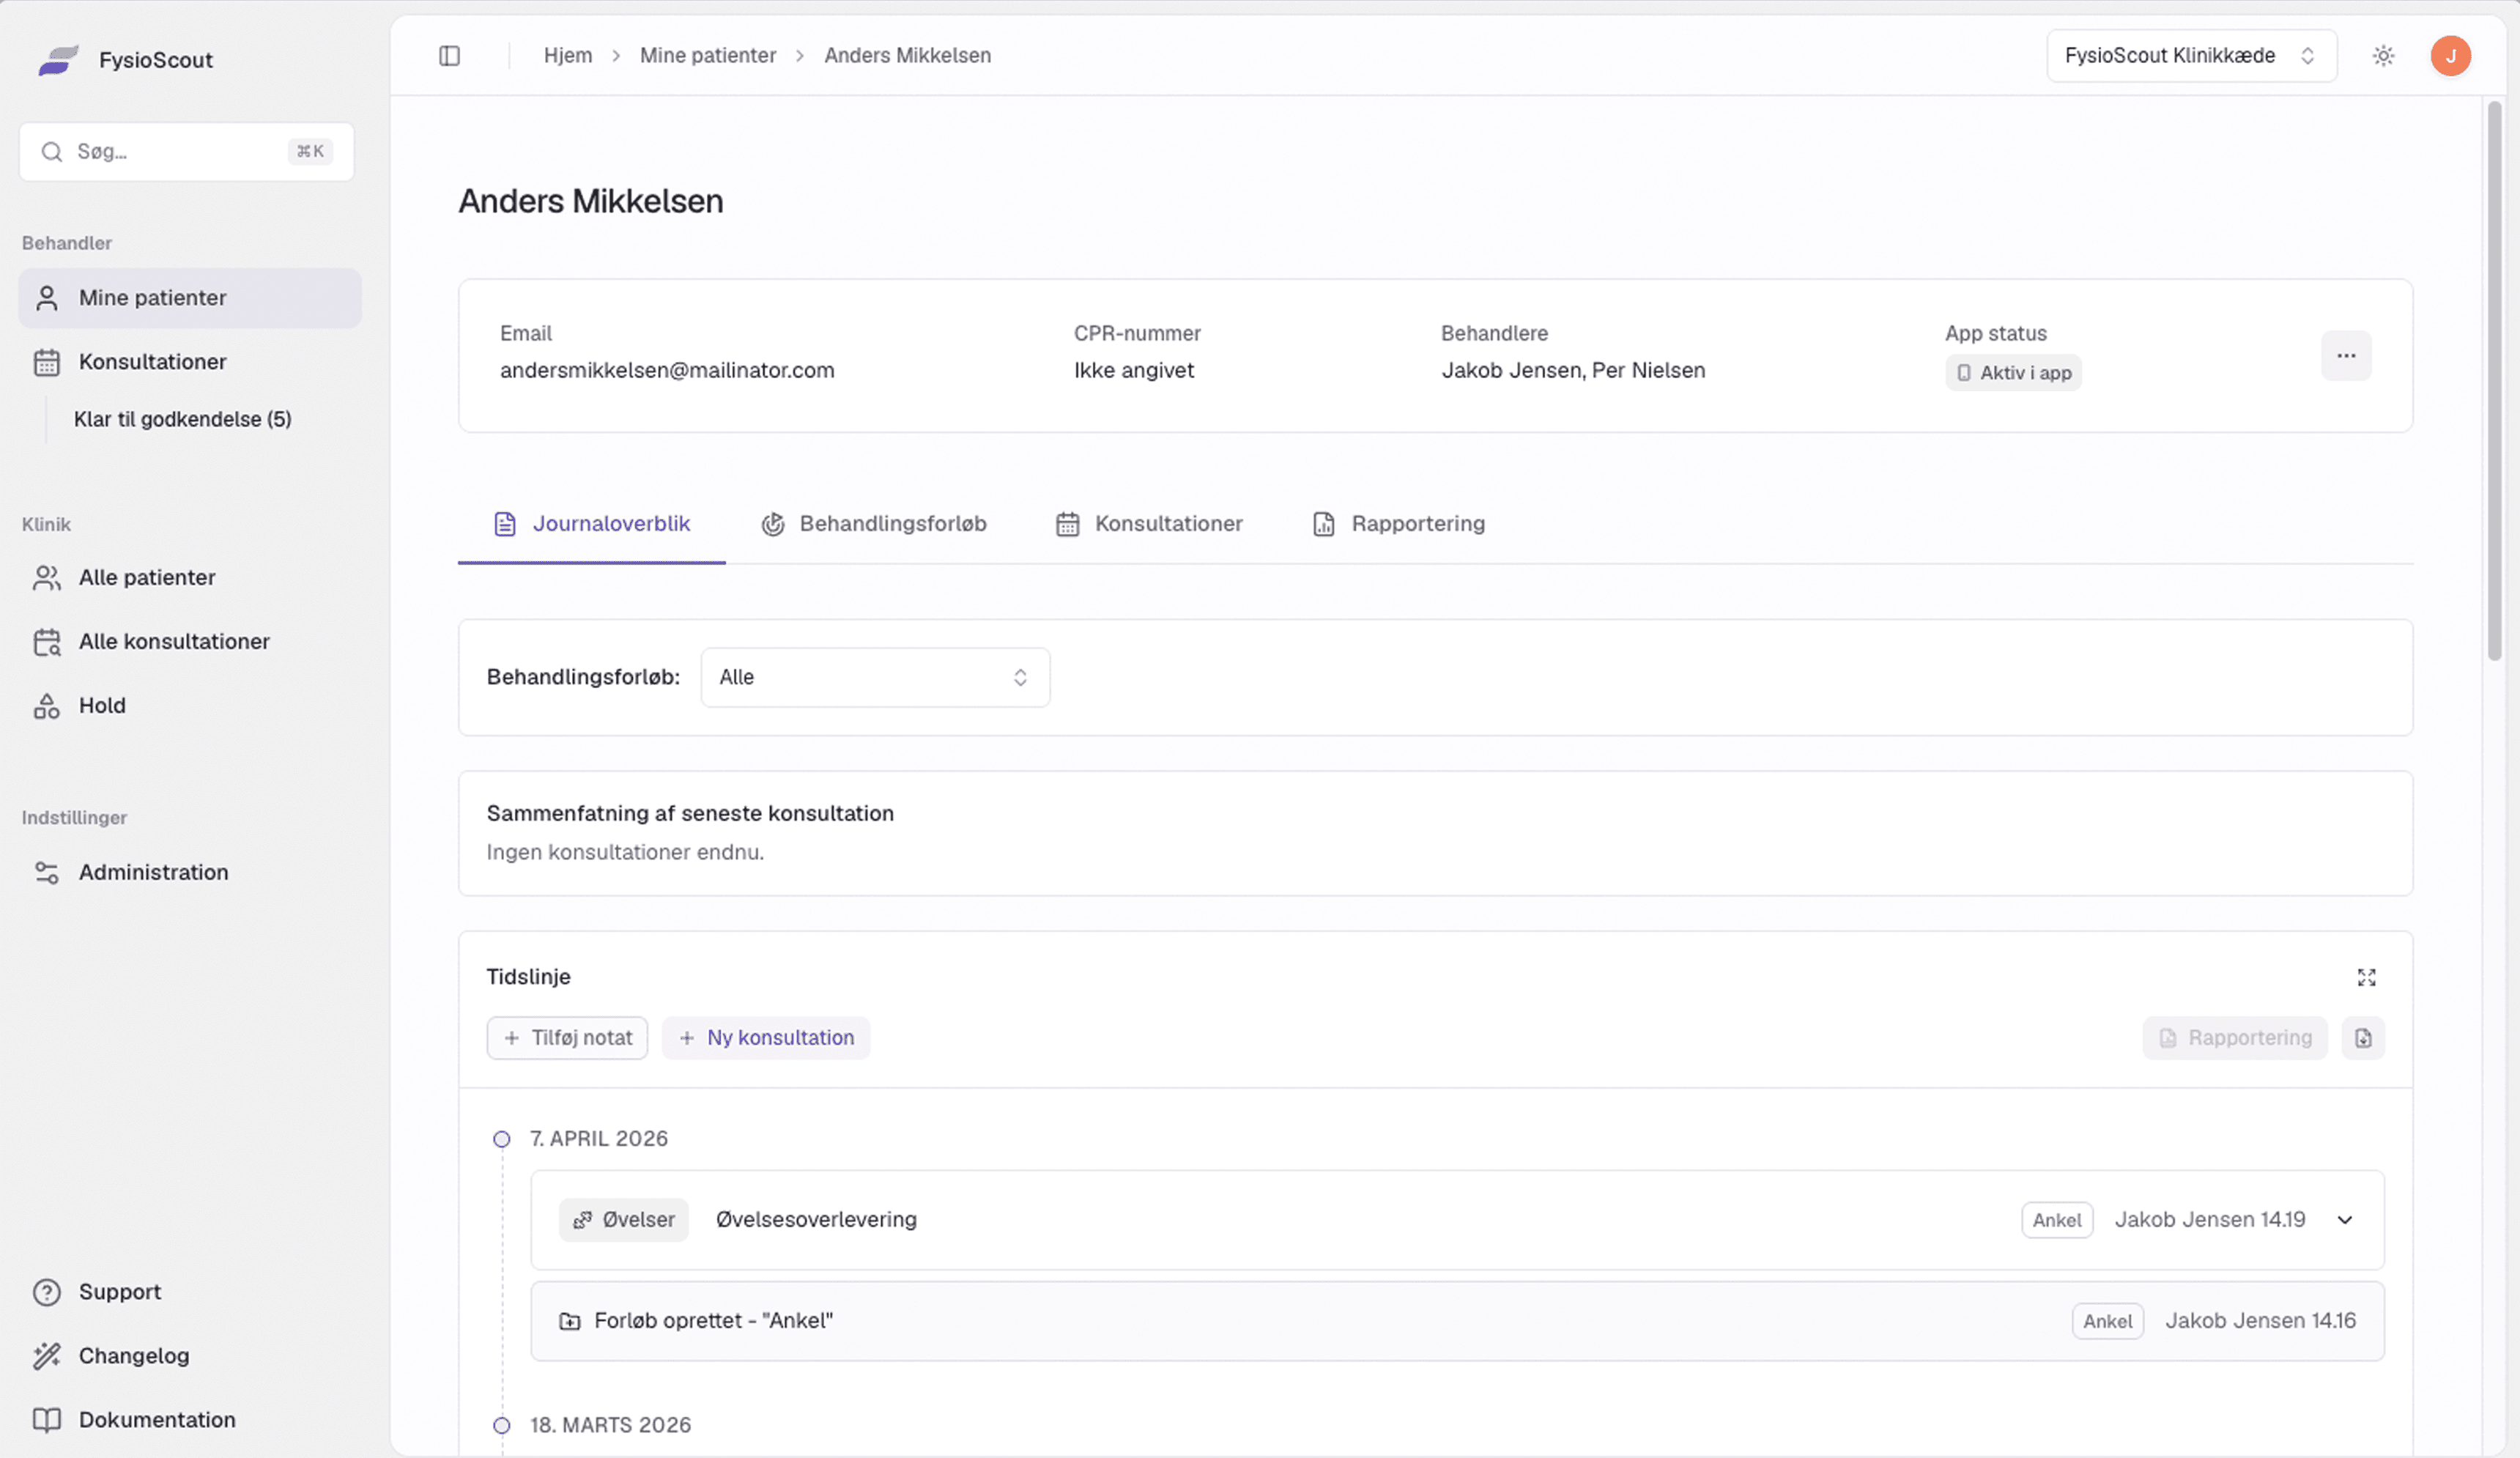This screenshot has height=1458, width=2520.
Task: Open the Hold section
Action: (x=190, y=706)
